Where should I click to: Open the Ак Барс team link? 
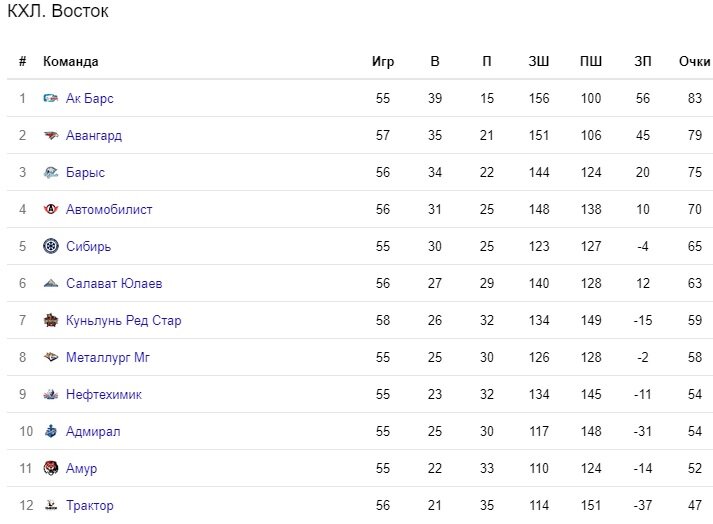(x=90, y=98)
